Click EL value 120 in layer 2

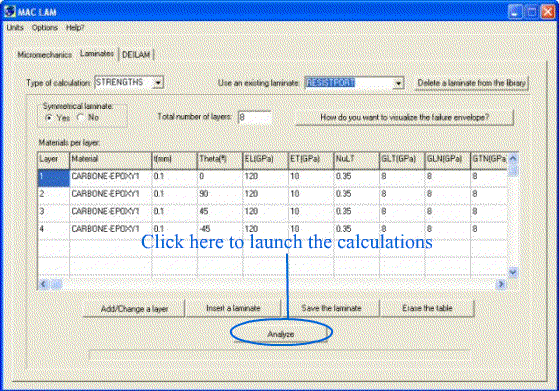pyautogui.click(x=265, y=195)
